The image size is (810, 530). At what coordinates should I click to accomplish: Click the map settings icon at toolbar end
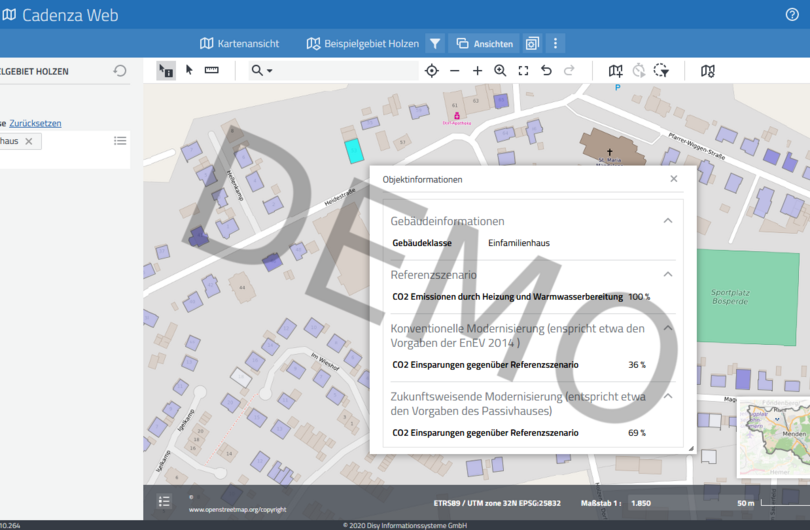708,71
